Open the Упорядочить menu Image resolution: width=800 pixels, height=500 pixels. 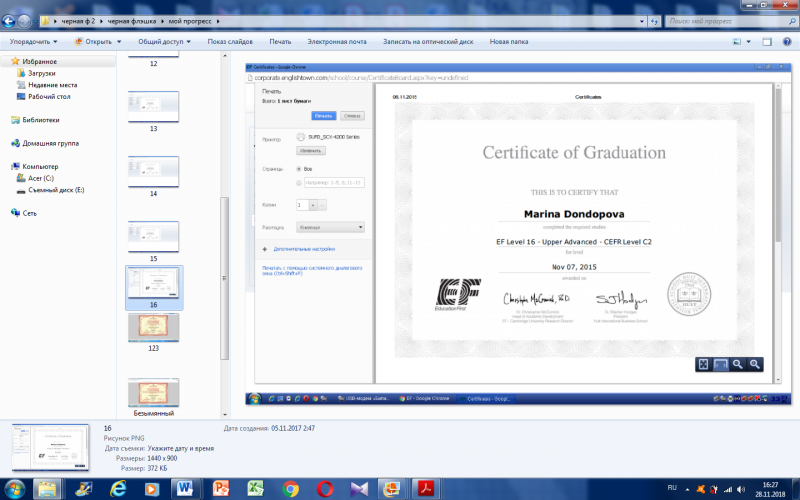click(x=34, y=42)
